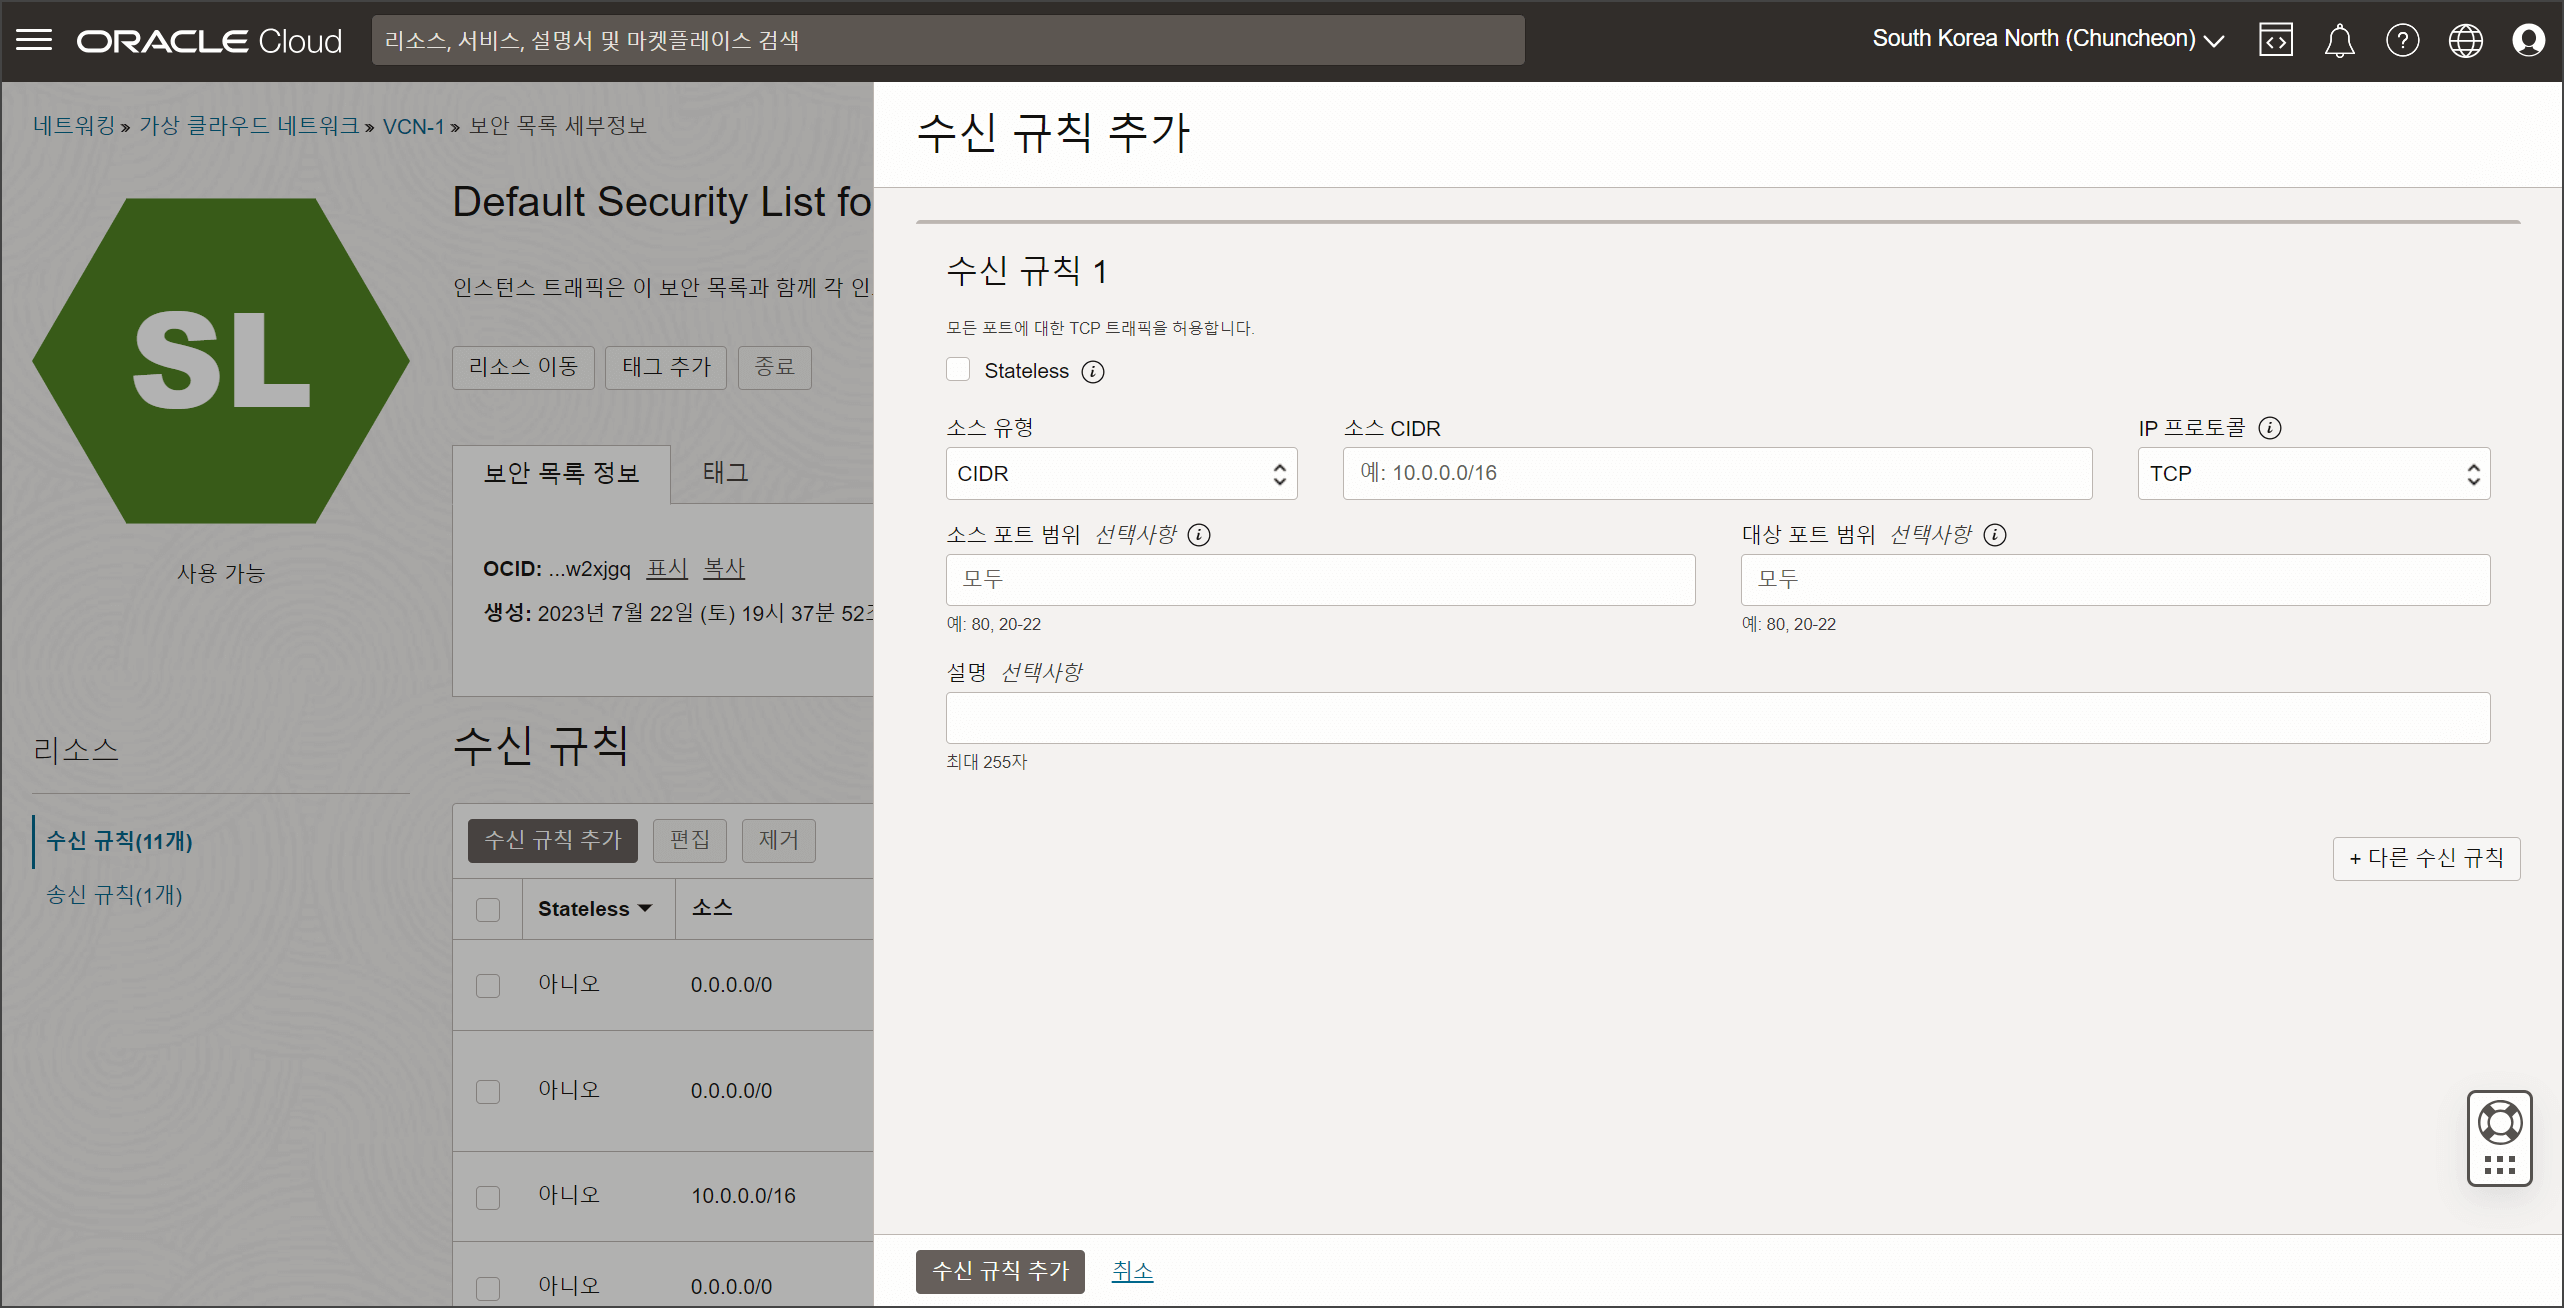Click the 리소스 이동 button
This screenshot has height=1308, width=2564.
(x=523, y=367)
